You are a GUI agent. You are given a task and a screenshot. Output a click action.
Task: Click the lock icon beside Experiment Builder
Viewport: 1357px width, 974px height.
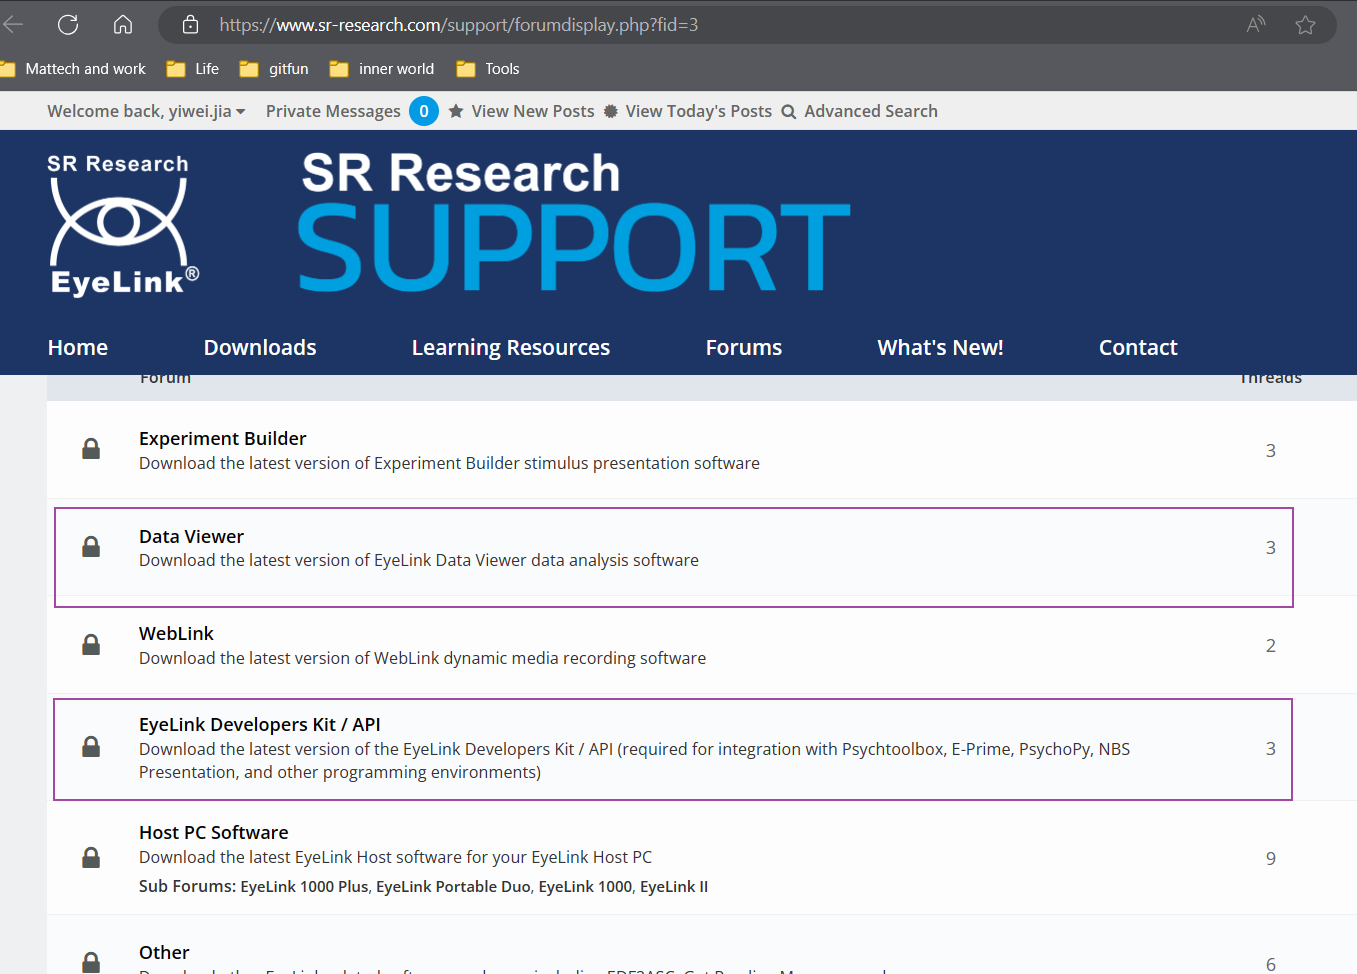(x=91, y=449)
